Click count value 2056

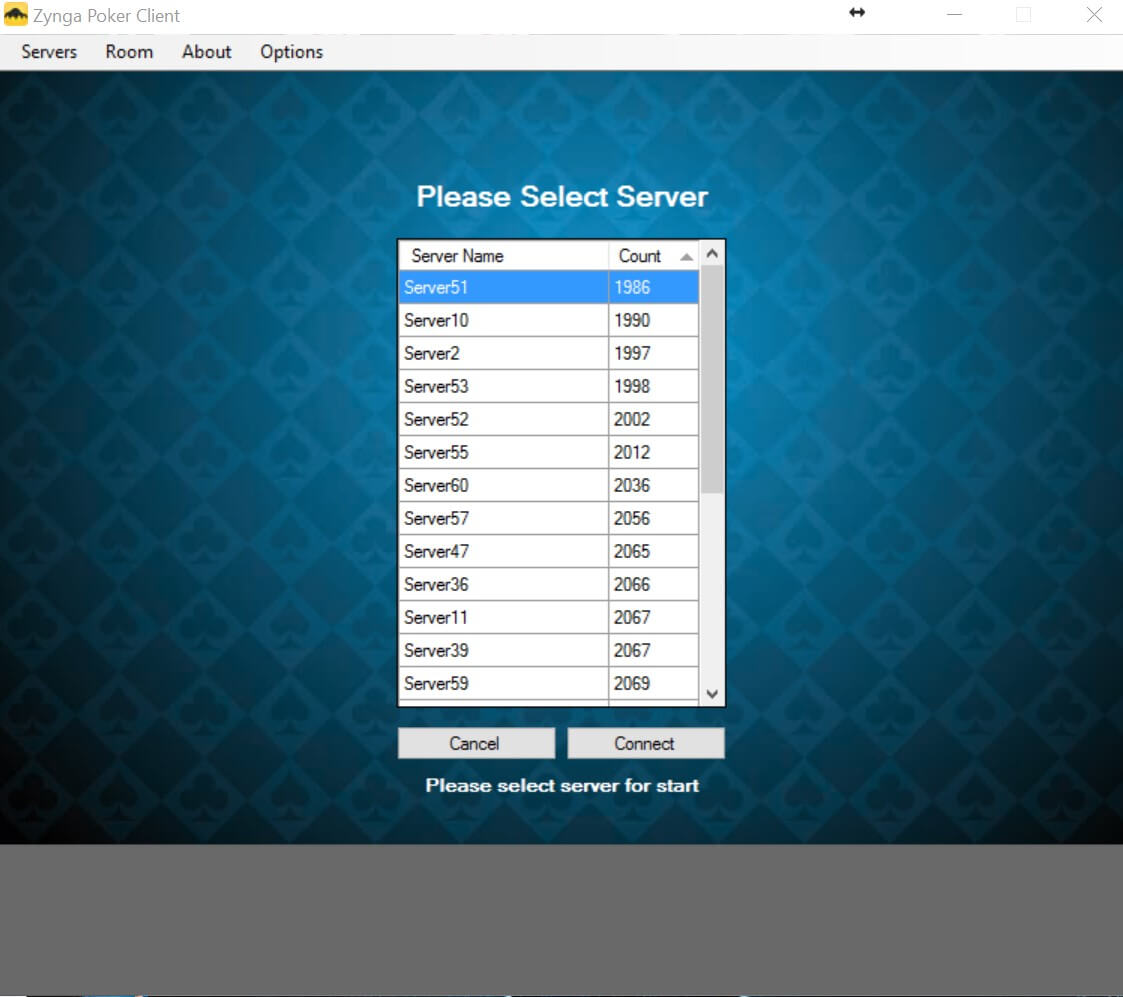632,518
